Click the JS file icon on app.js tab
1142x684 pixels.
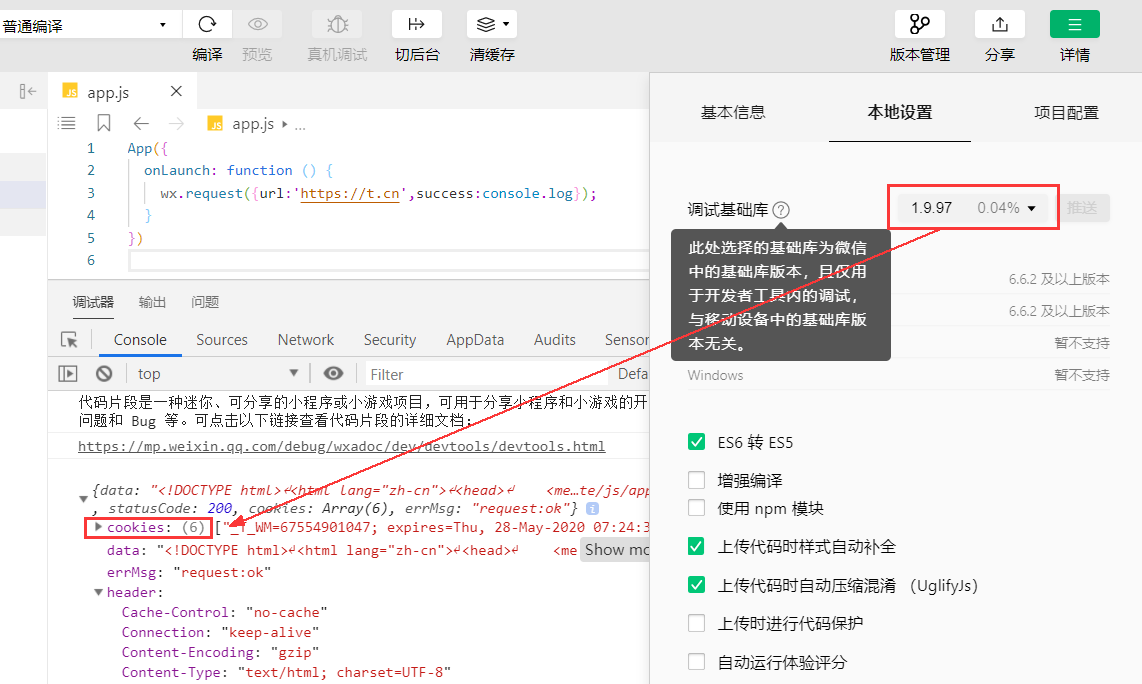click(x=70, y=91)
